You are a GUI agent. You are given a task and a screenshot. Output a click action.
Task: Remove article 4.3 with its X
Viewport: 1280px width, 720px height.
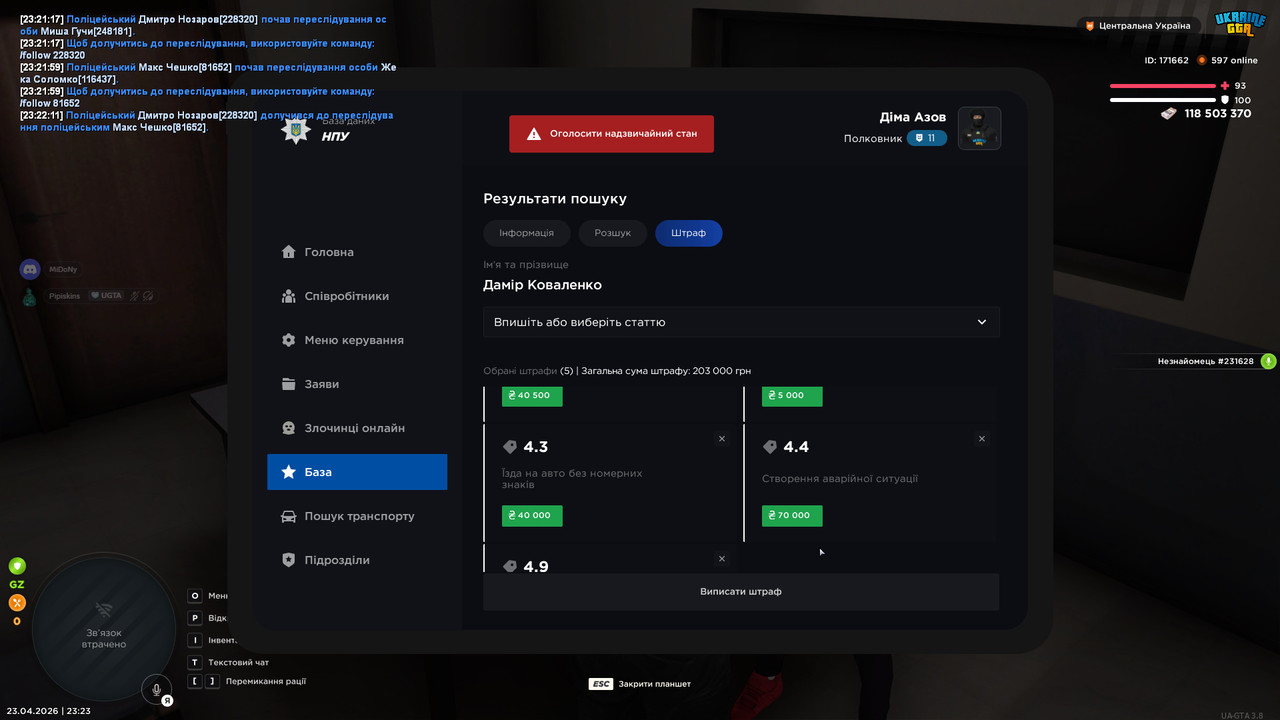pos(722,439)
